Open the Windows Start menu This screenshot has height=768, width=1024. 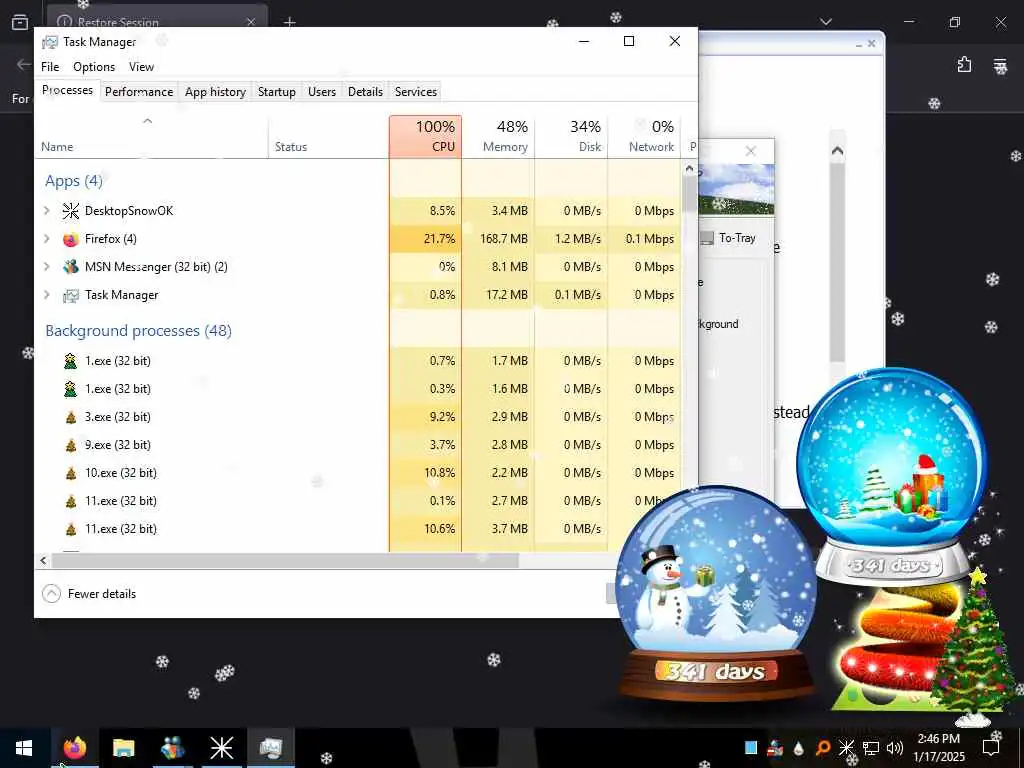24,747
